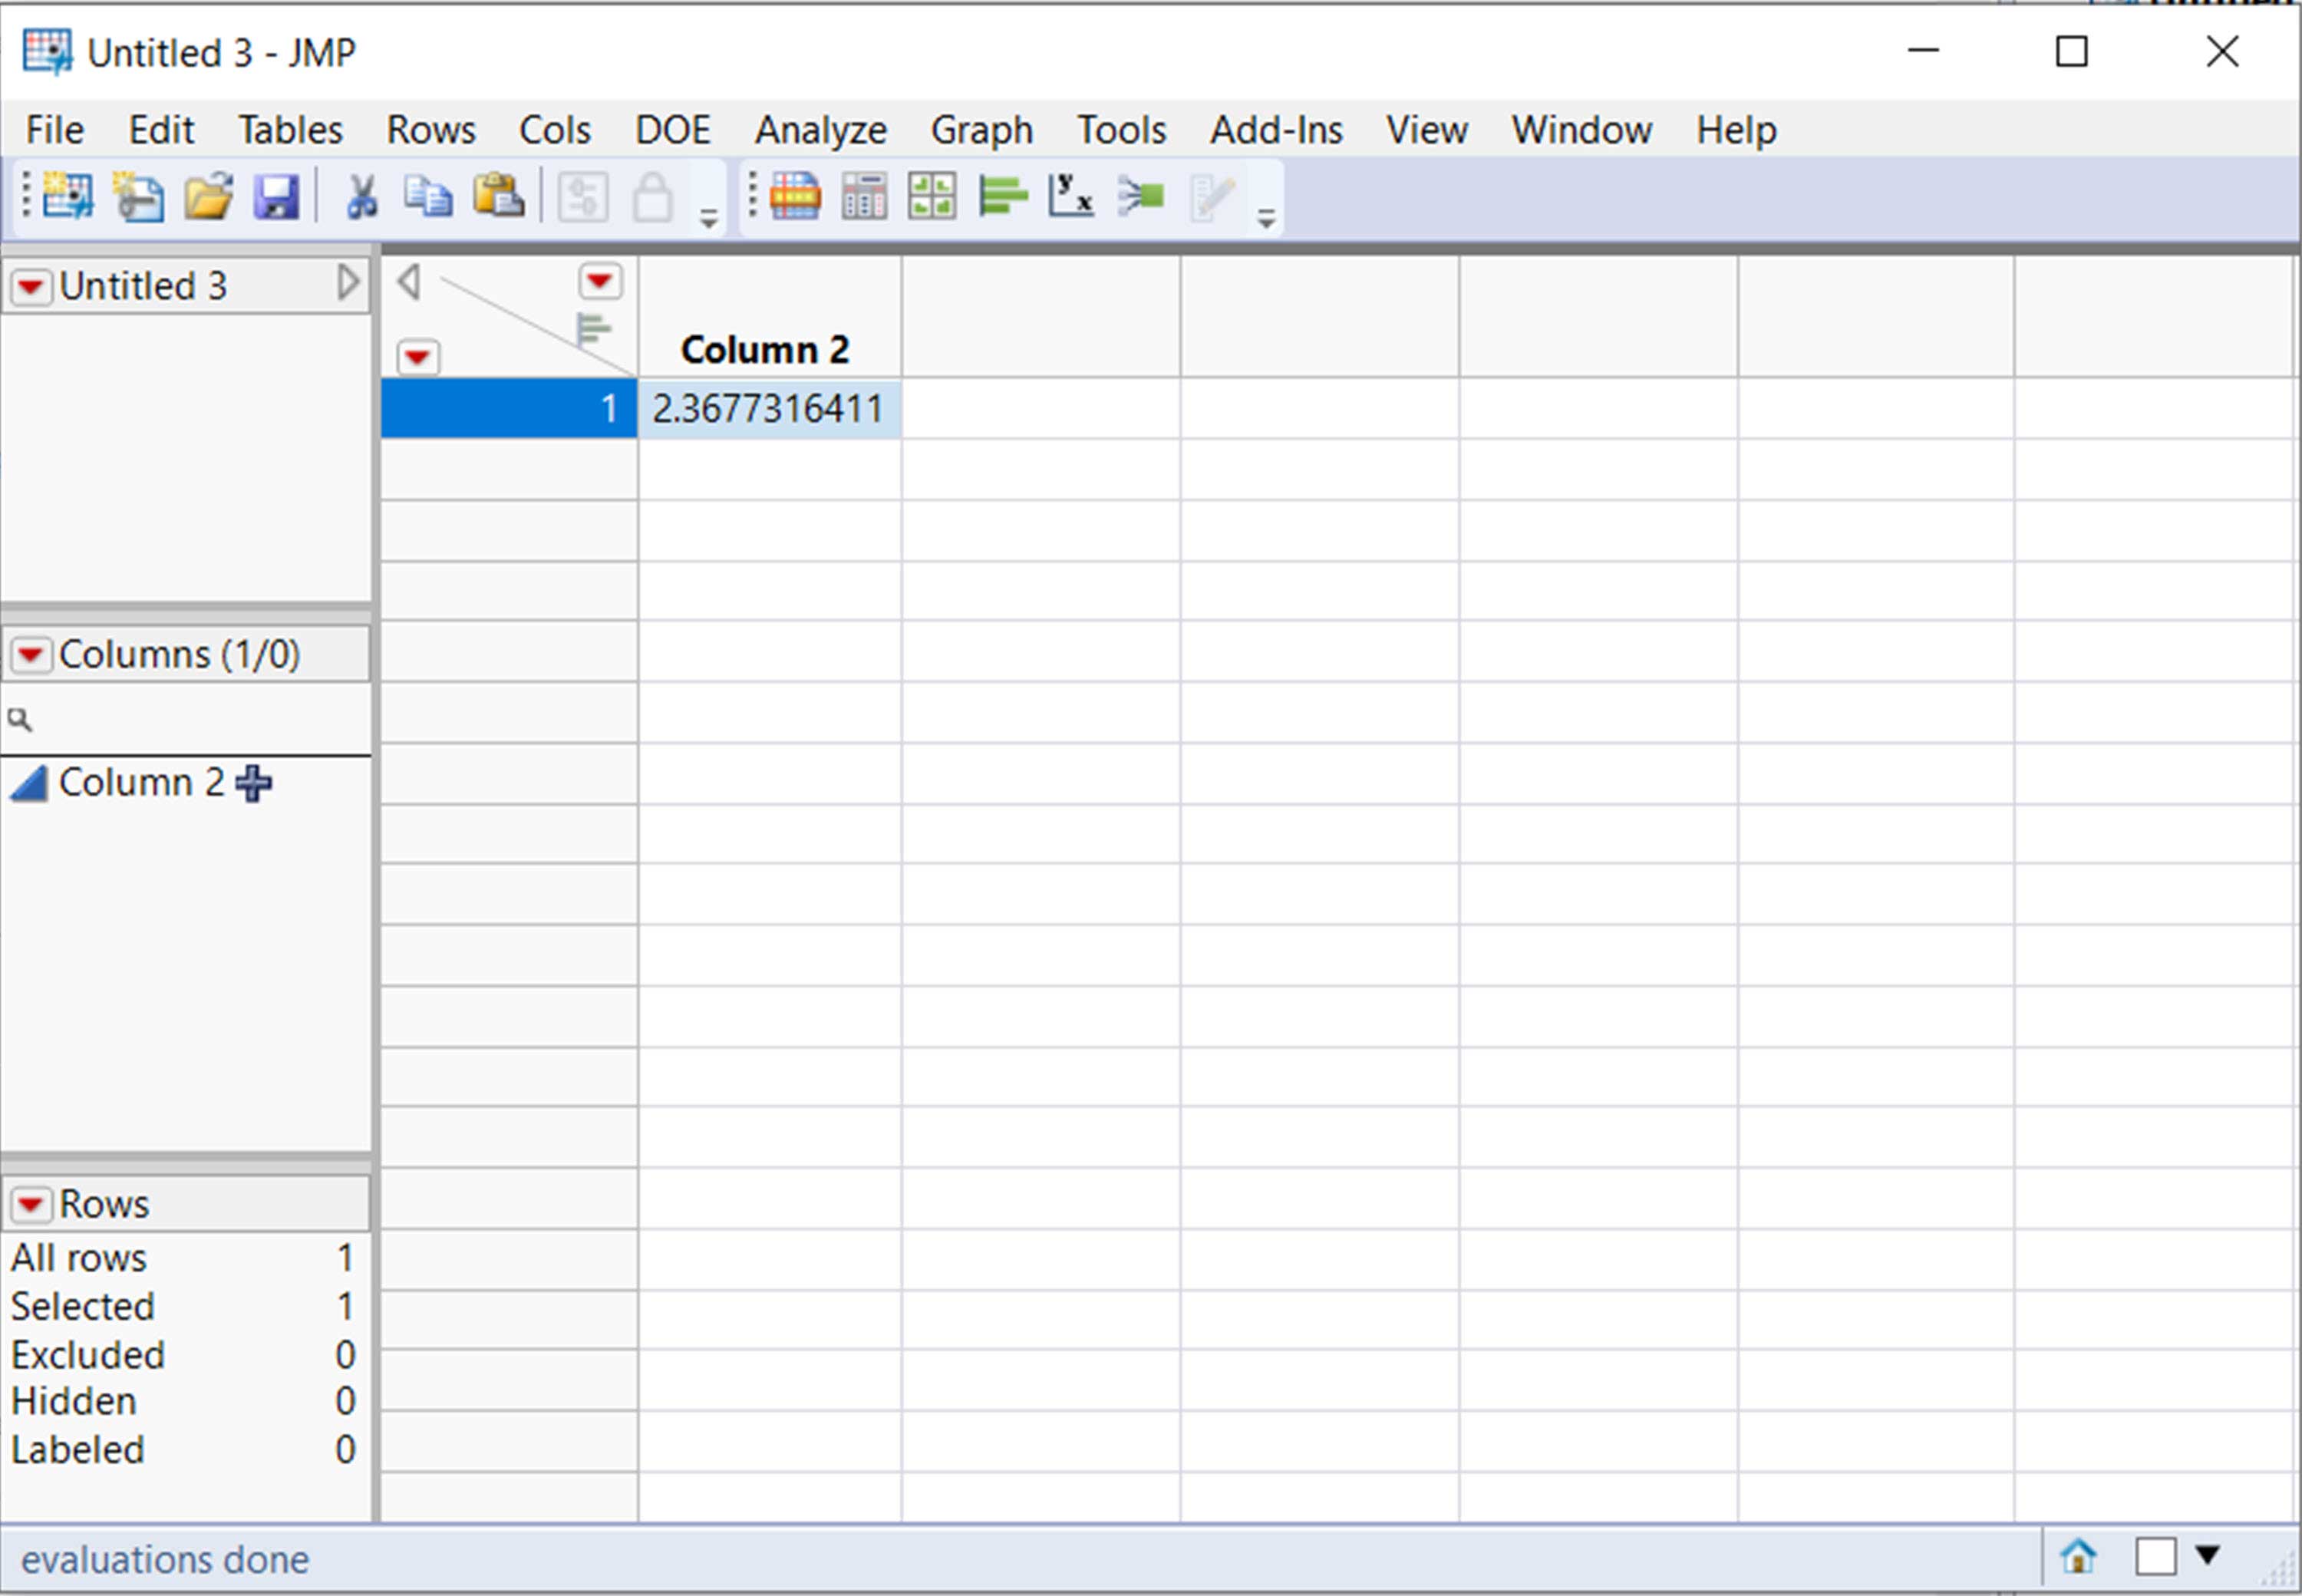Open the DOE menu
Viewport: 2302px width, 1596px height.
click(673, 130)
